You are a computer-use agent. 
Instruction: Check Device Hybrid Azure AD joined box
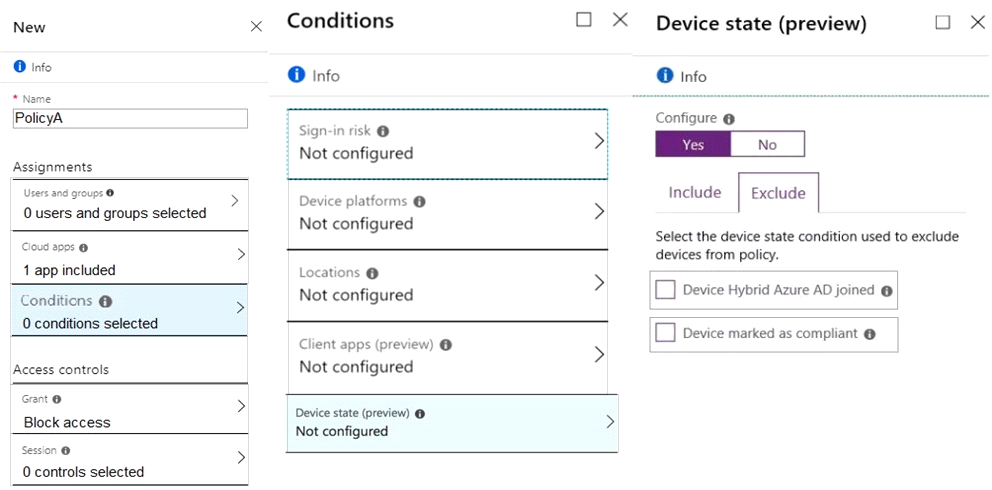666,290
